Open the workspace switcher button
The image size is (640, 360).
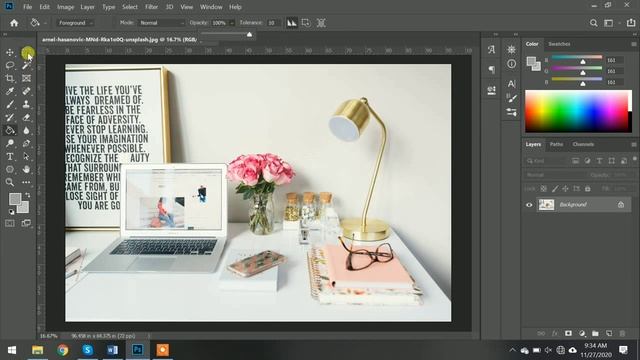[609, 23]
